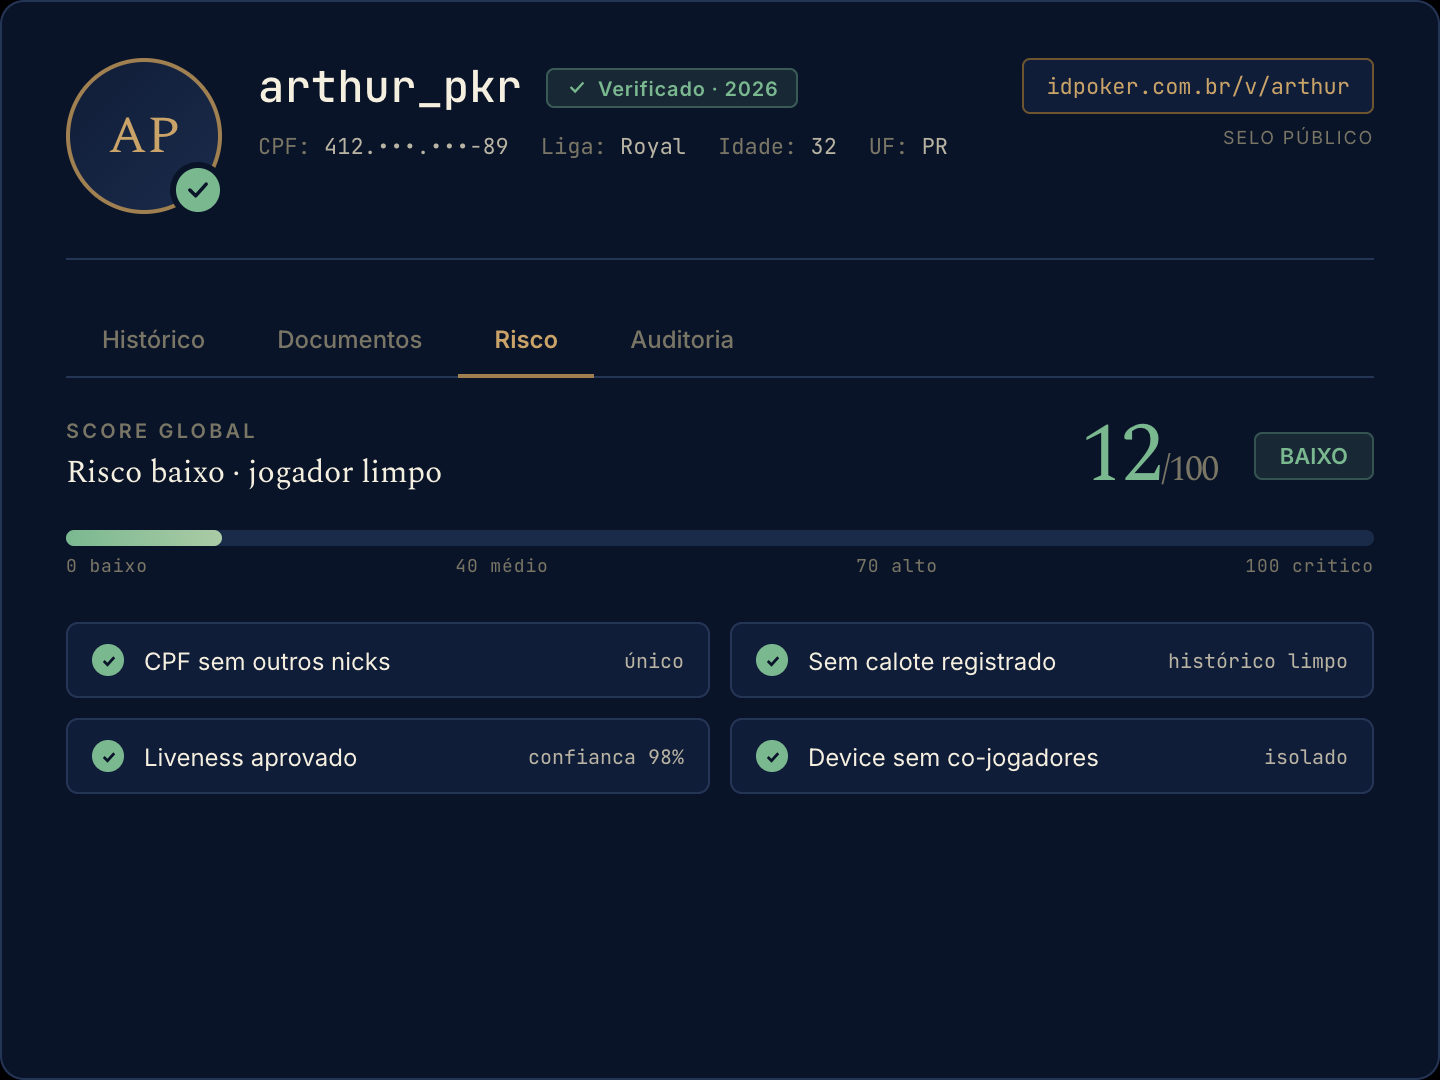Open the Liveness aprovado card
This screenshot has height=1080, width=1440.
pyautogui.click(x=388, y=756)
